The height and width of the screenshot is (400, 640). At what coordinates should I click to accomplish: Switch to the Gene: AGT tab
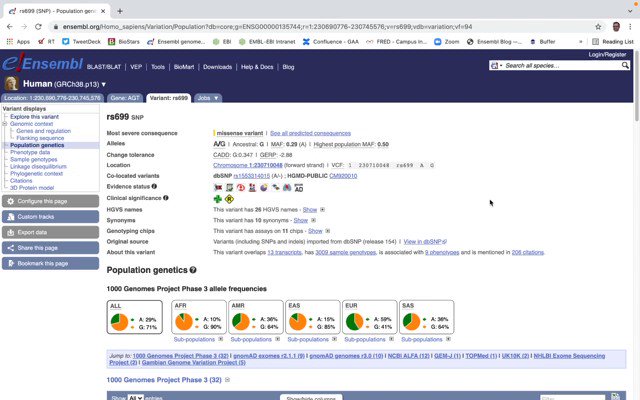(x=125, y=98)
